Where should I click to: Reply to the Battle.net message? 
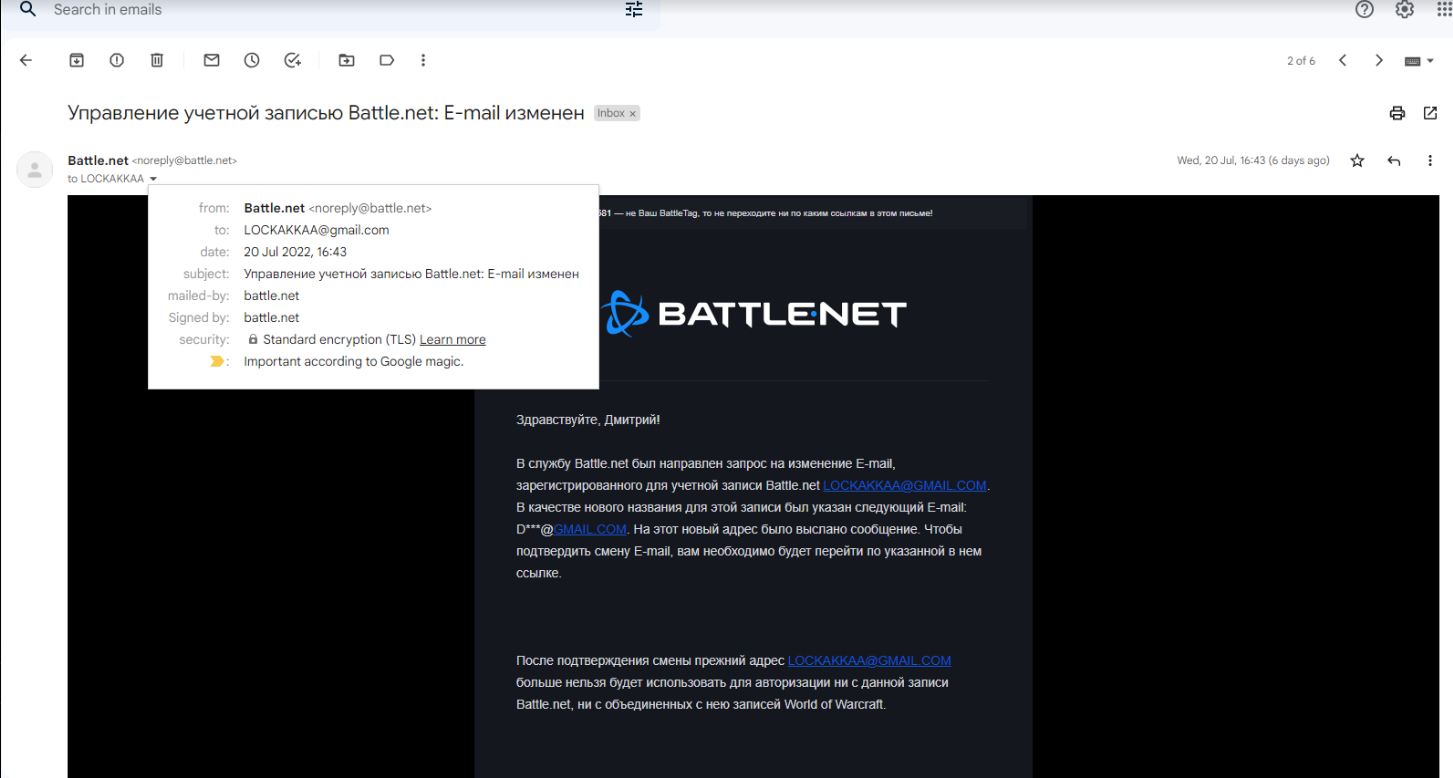[1394, 160]
